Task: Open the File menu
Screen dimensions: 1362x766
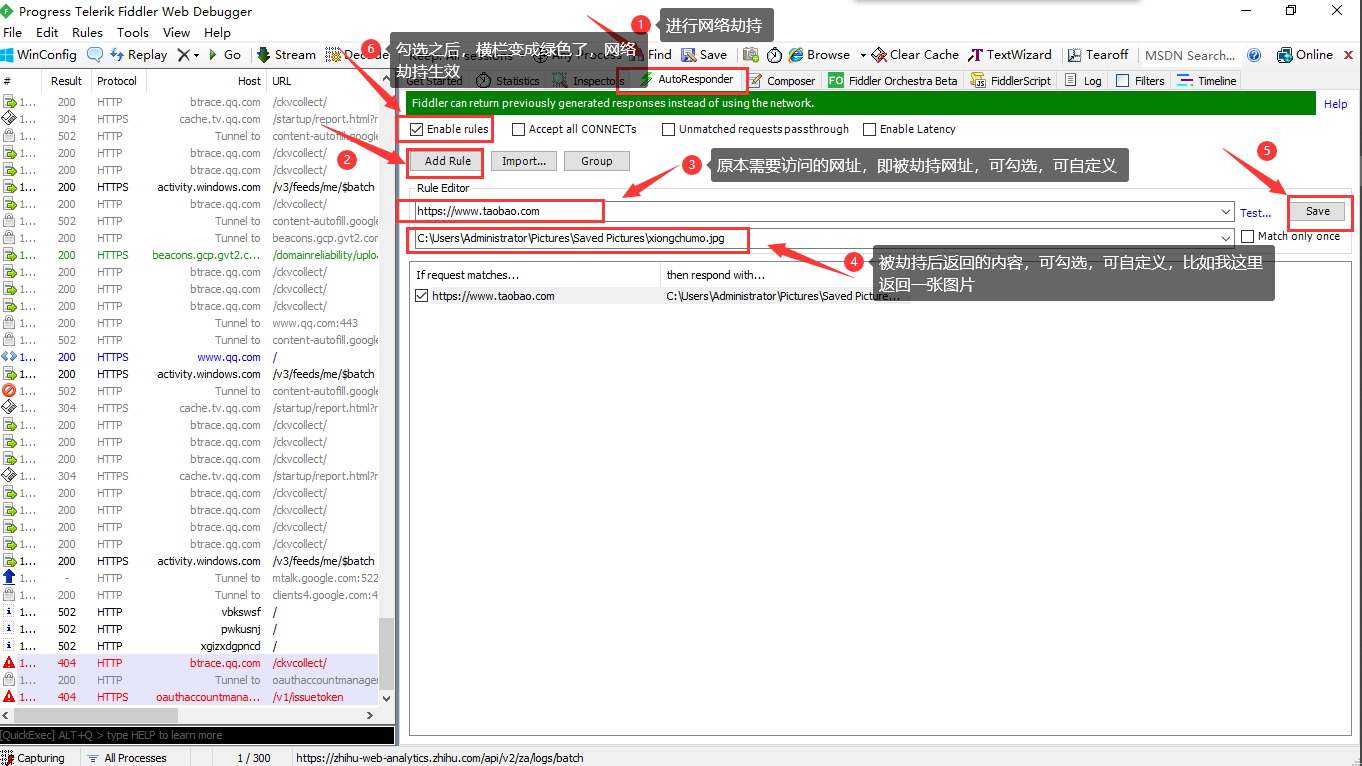Action: coord(13,32)
